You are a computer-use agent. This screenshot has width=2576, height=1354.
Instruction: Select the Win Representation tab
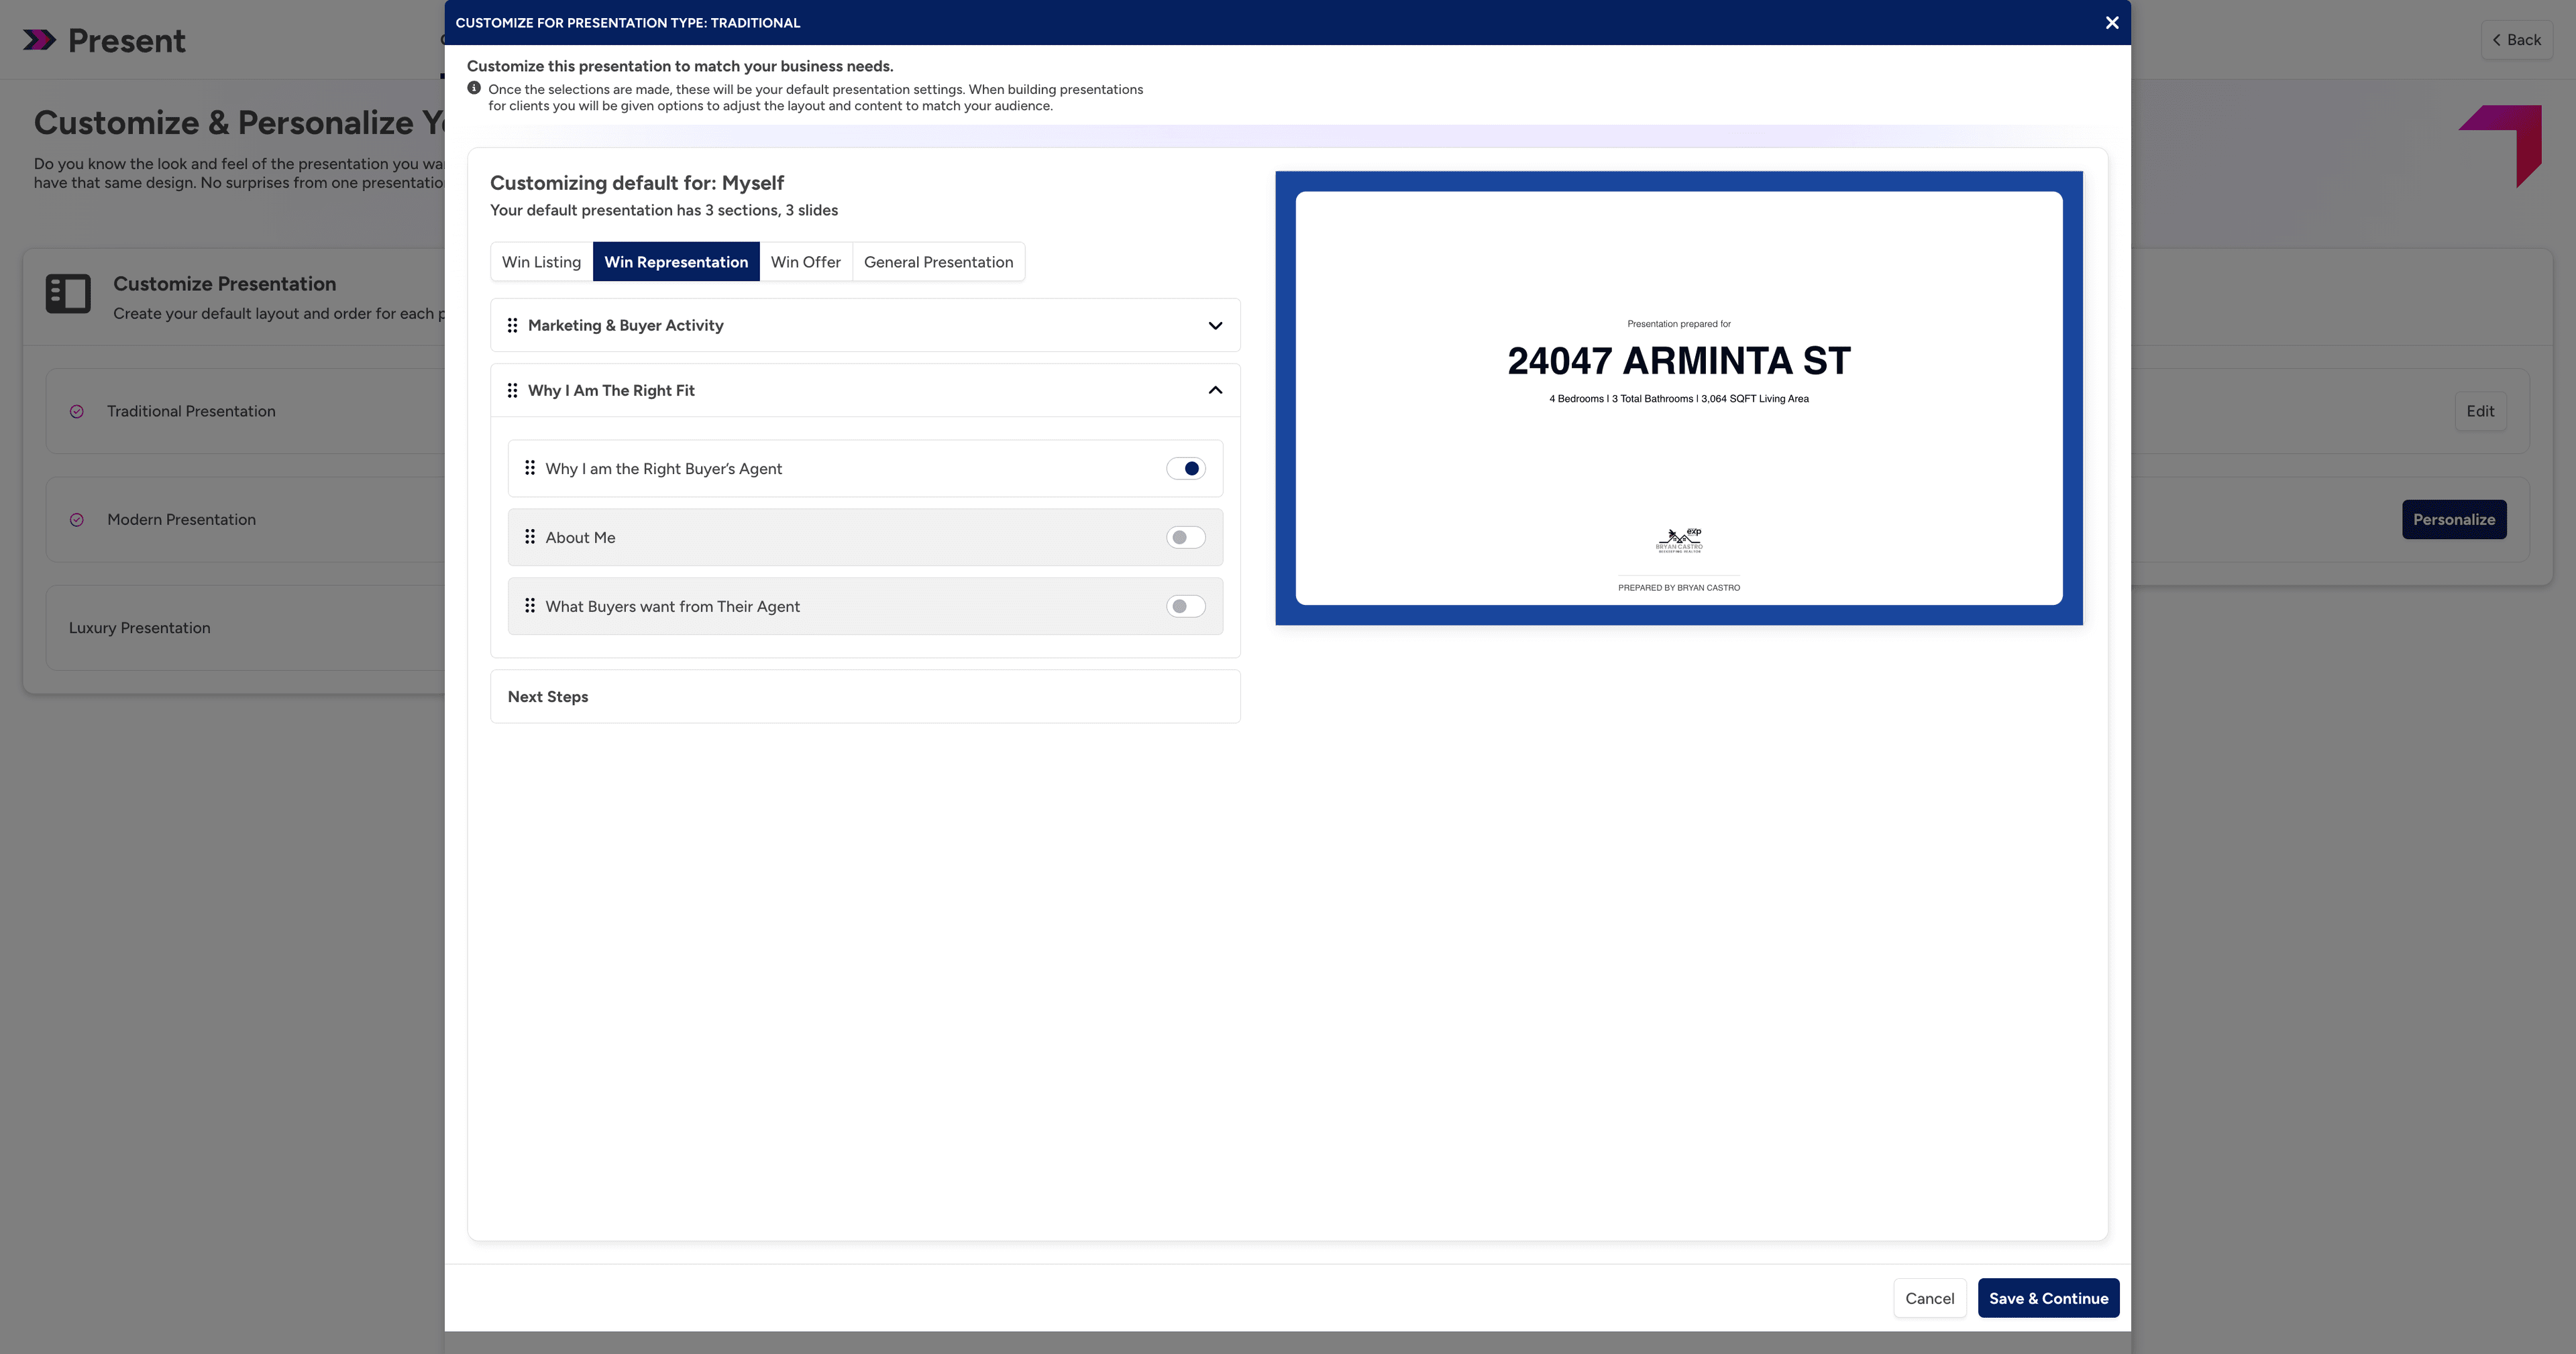pyautogui.click(x=676, y=262)
